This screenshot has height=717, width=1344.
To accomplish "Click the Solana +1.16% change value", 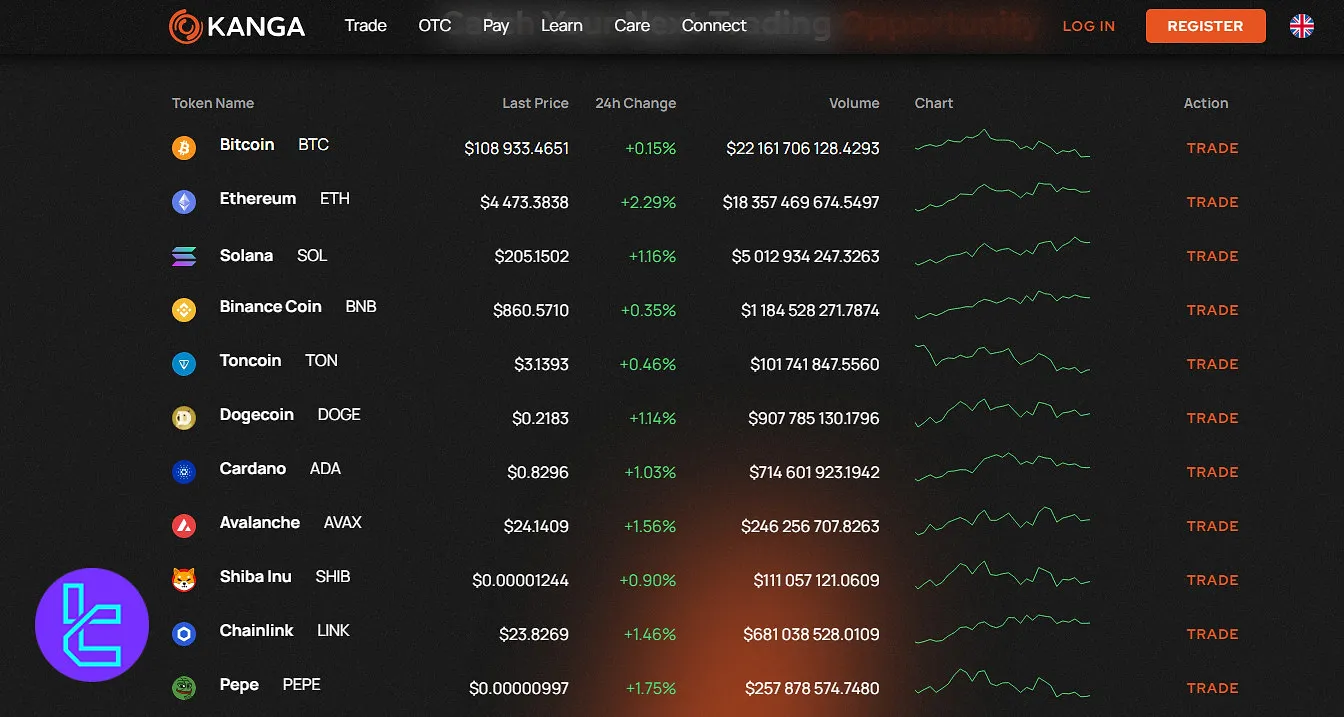I will 652,256.
